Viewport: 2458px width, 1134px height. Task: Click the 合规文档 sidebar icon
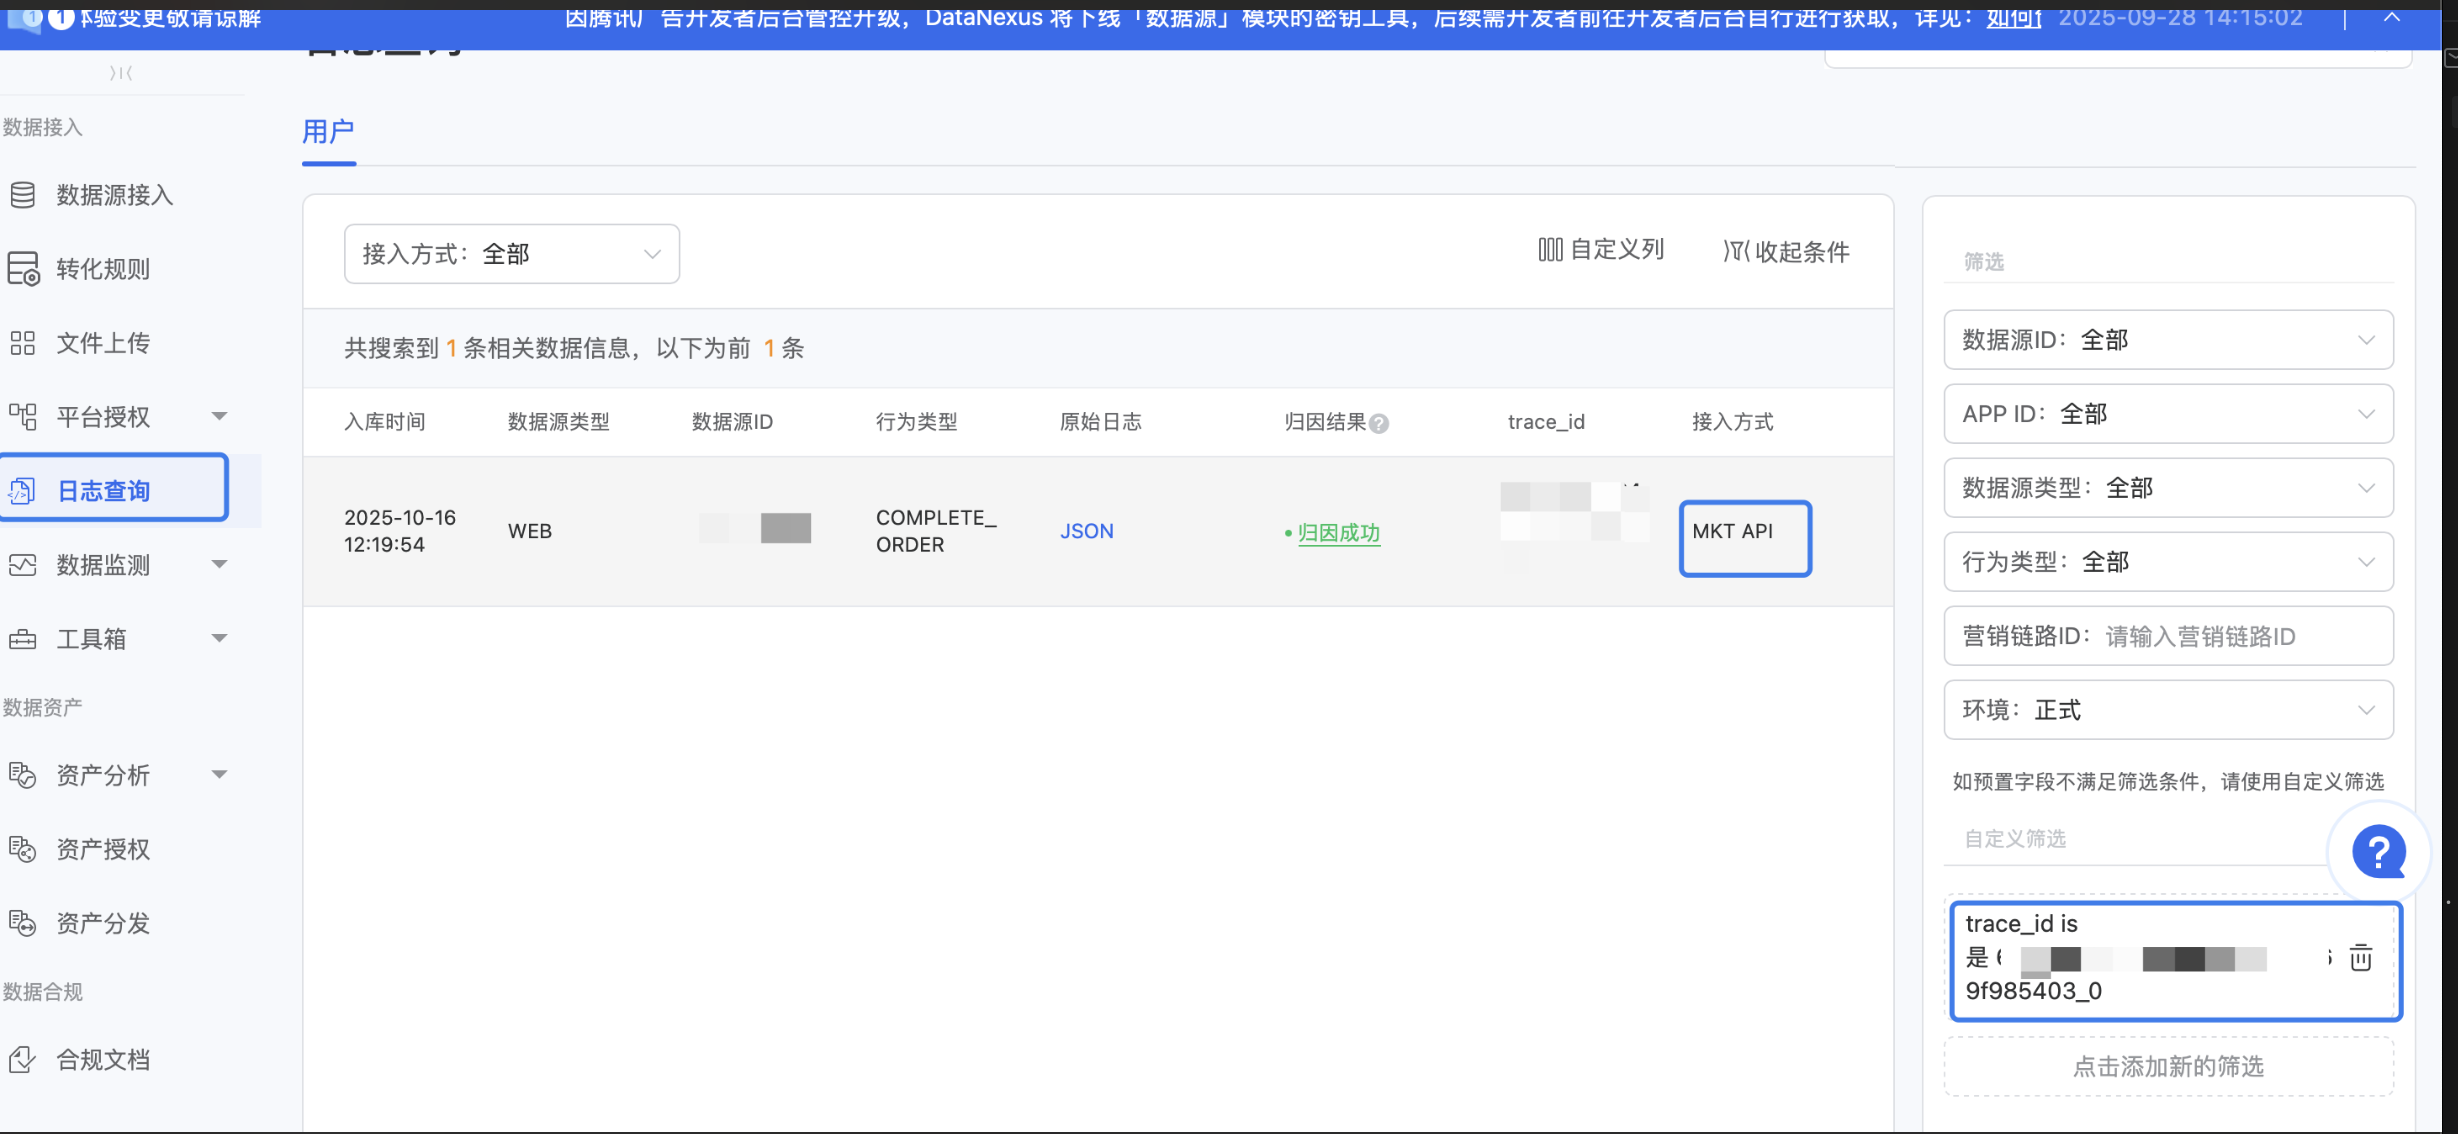22,1059
